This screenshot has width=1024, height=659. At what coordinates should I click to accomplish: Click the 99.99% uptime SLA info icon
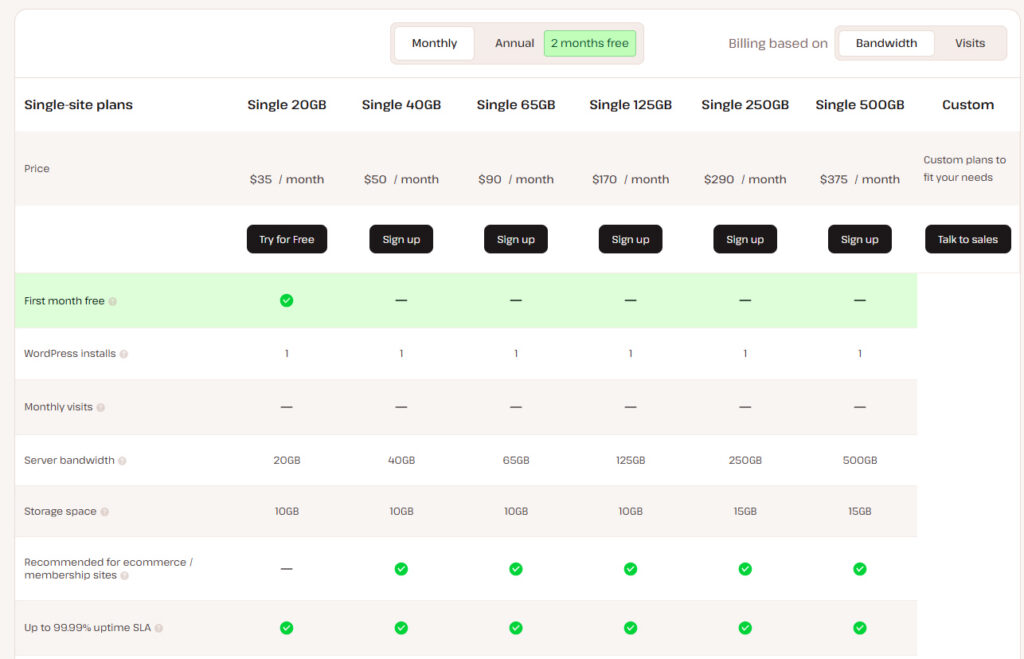click(x=159, y=628)
